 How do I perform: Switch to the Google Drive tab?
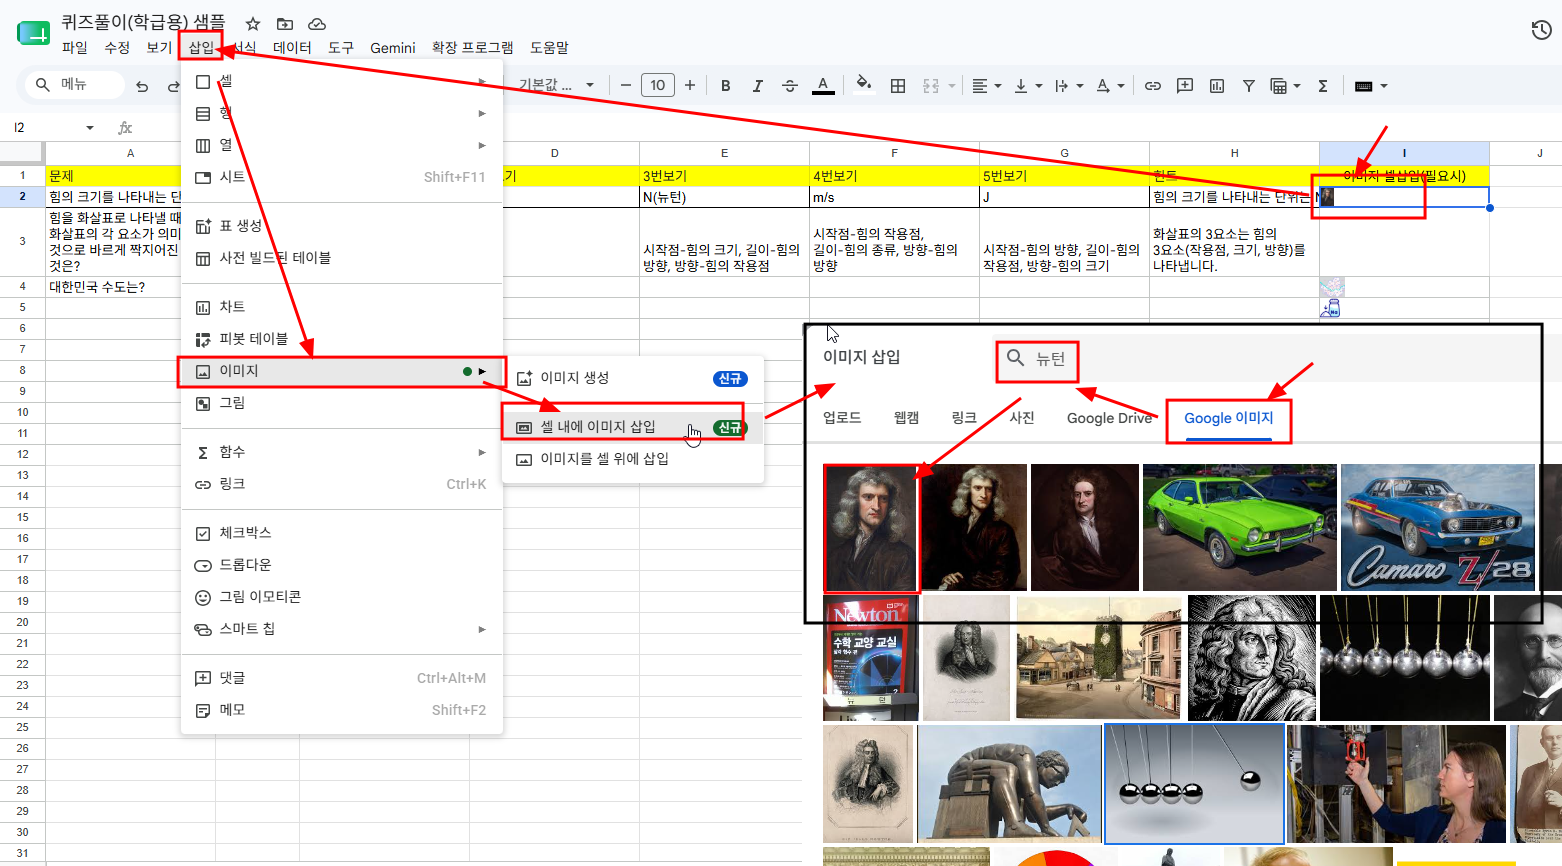point(1109,418)
